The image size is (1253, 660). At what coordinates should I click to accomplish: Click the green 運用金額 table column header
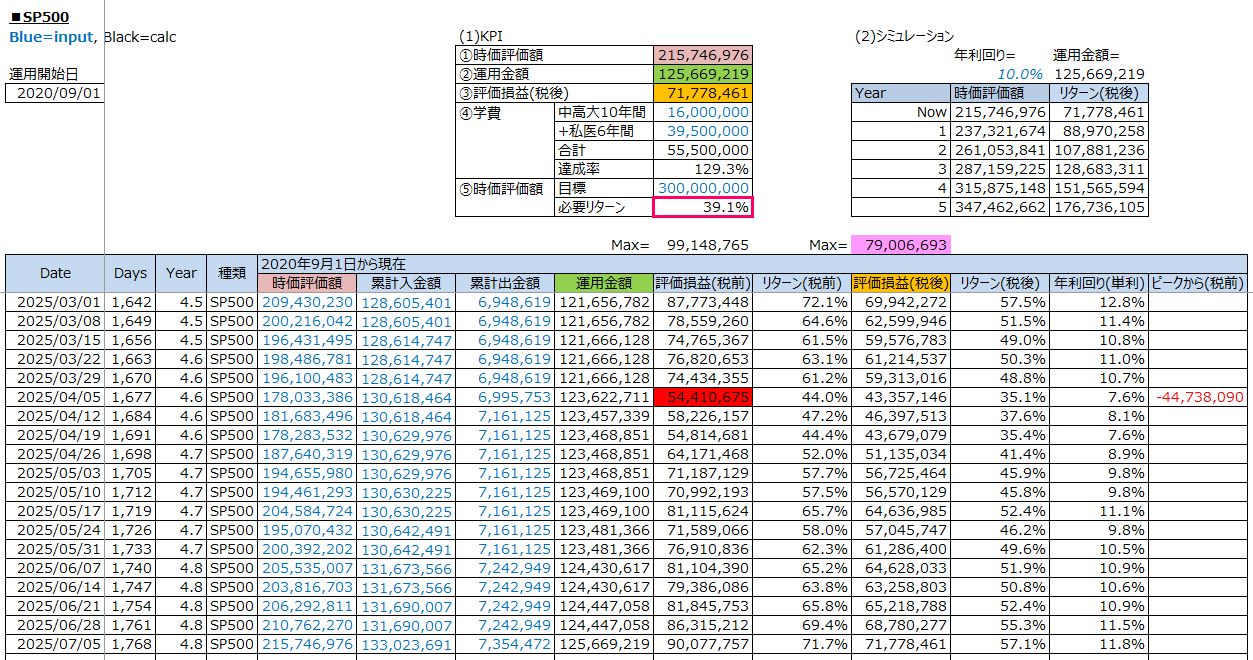[603, 283]
